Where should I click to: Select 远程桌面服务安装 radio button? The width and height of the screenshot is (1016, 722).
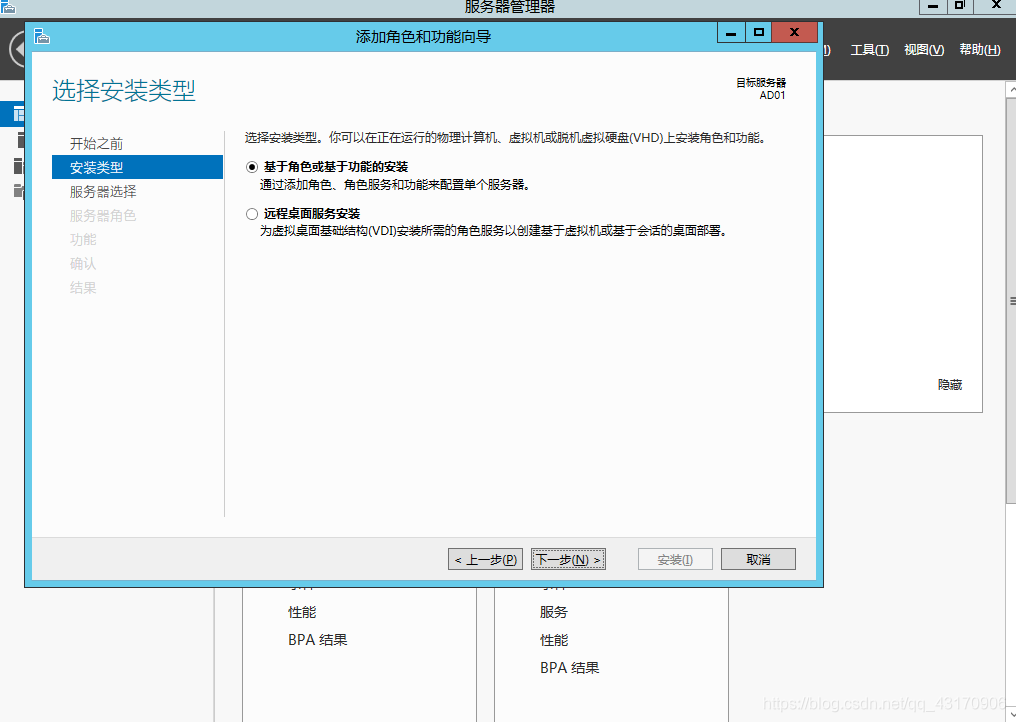[252, 214]
